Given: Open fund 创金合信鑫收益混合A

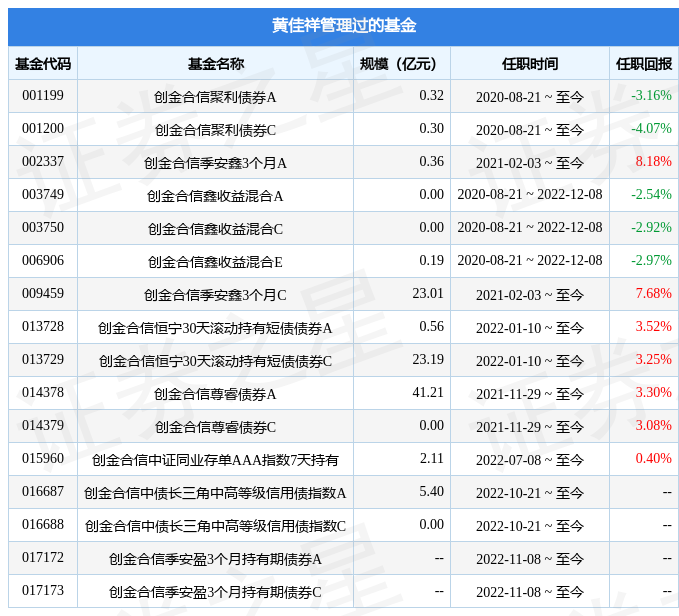Looking at the screenshot, I should tap(215, 195).
